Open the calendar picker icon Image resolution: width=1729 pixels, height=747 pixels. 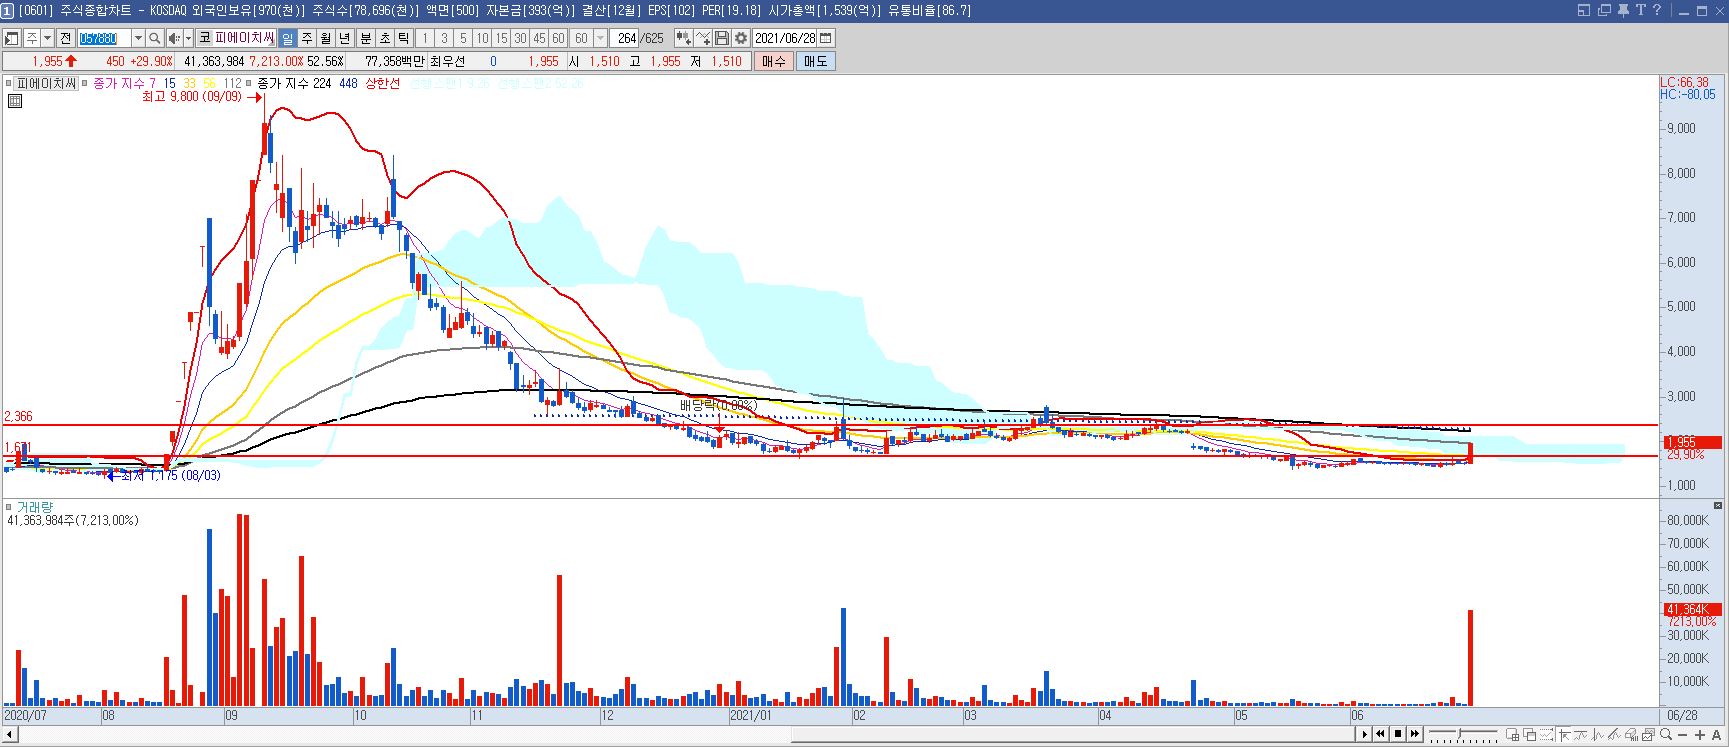[x=826, y=38]
